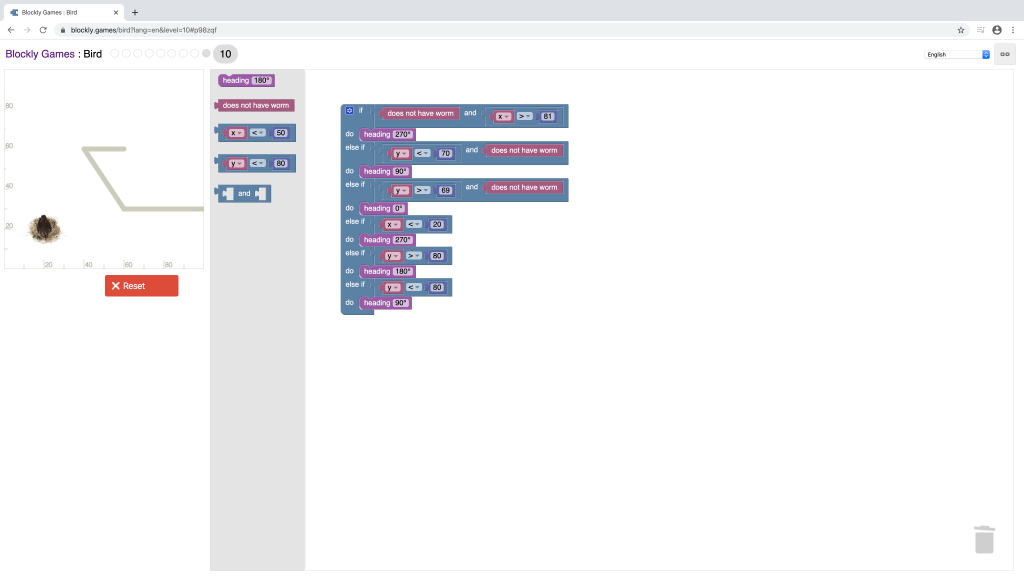Go to the first level circle
Screen dimensions: 1024x576
pos(114,54)
